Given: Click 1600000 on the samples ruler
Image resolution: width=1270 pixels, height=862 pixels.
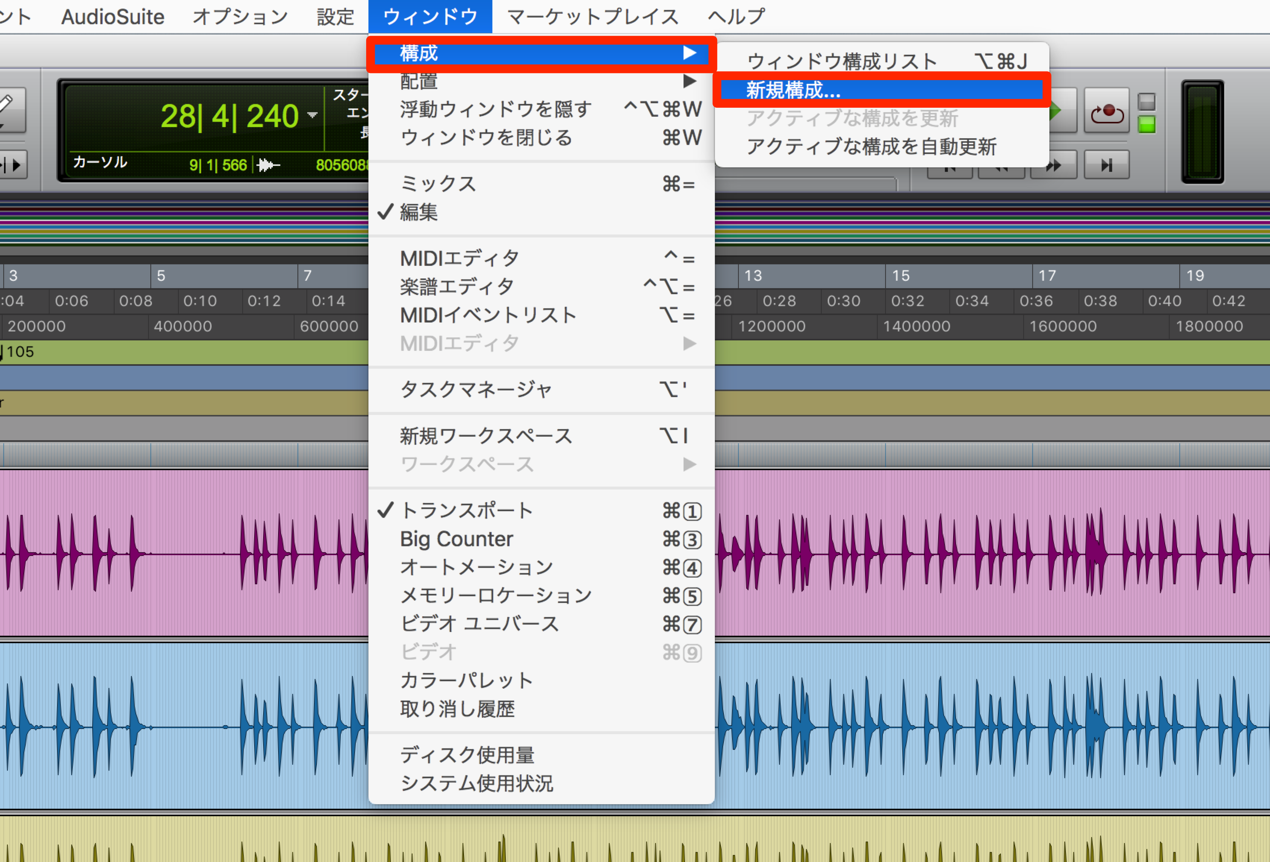Looking at the screenshot, I should (1062, 326).
